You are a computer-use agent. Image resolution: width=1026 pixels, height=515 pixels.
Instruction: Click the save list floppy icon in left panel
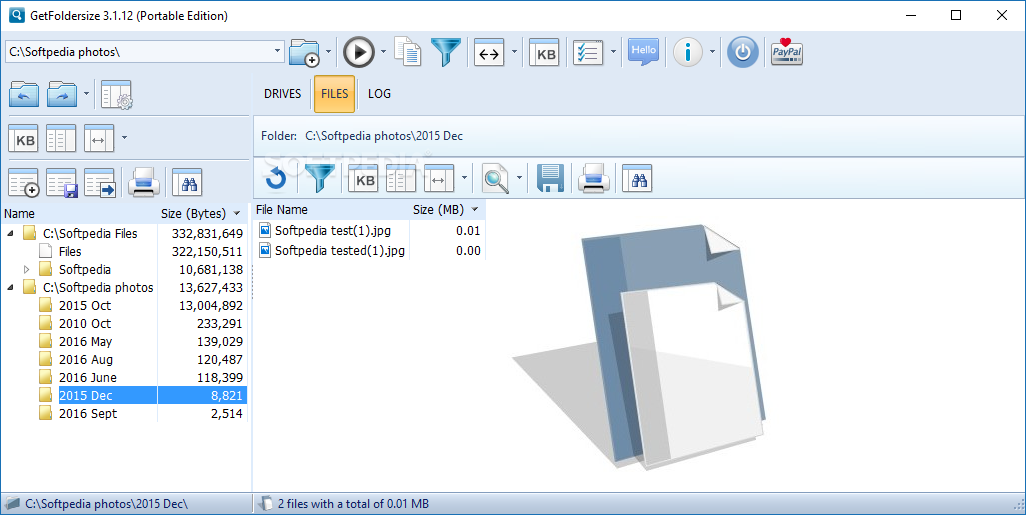(x=62, y=183)
